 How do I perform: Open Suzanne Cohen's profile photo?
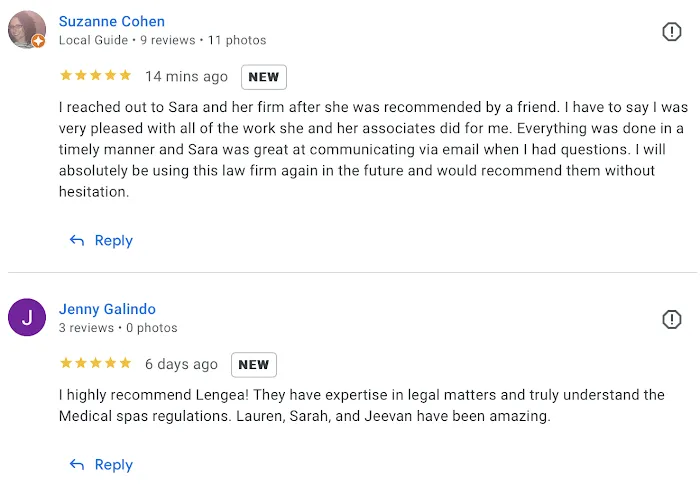click(x=25, y=29)
